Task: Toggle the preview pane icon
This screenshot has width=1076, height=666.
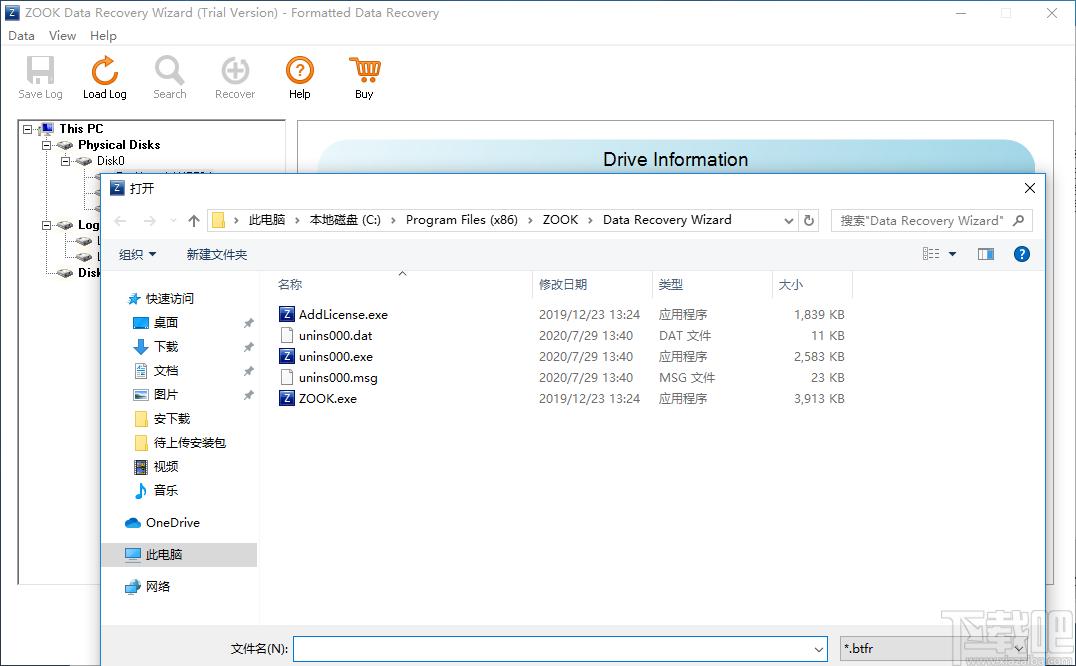Action: (x=986, y=254)
